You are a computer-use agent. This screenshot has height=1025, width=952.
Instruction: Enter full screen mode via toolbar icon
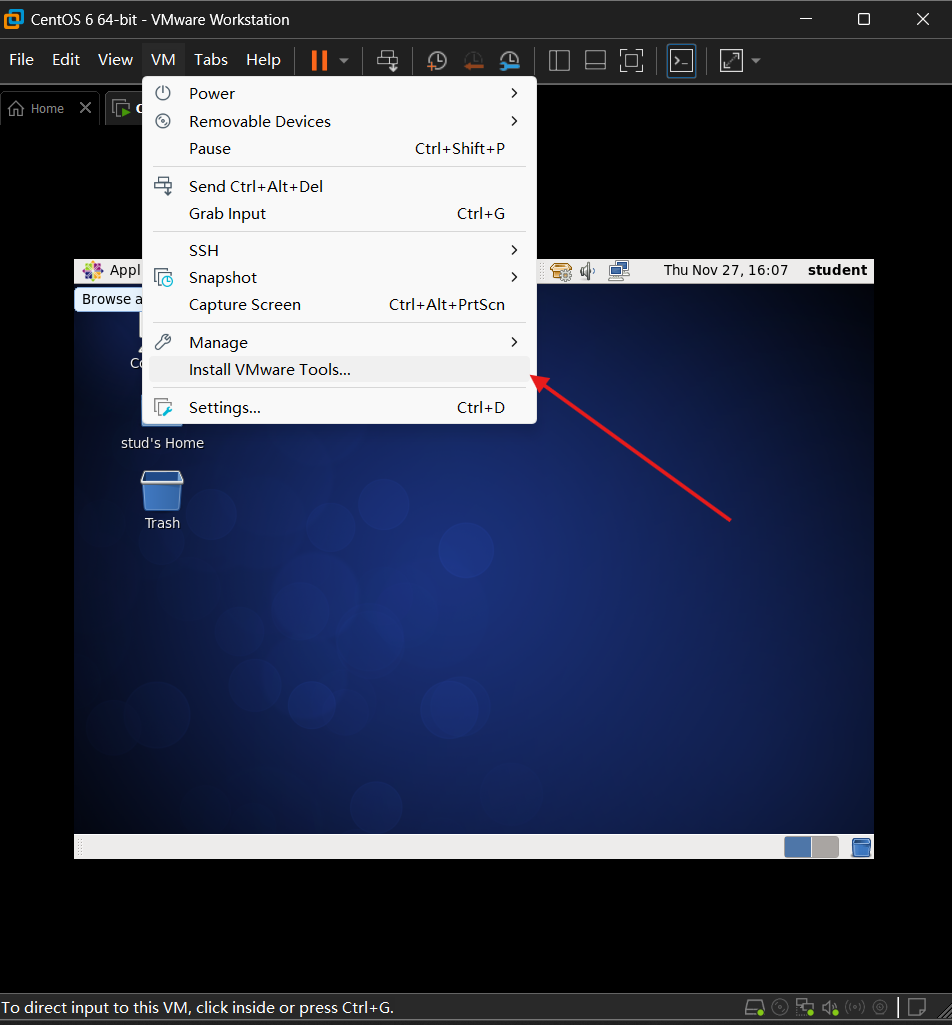(632, 61)
